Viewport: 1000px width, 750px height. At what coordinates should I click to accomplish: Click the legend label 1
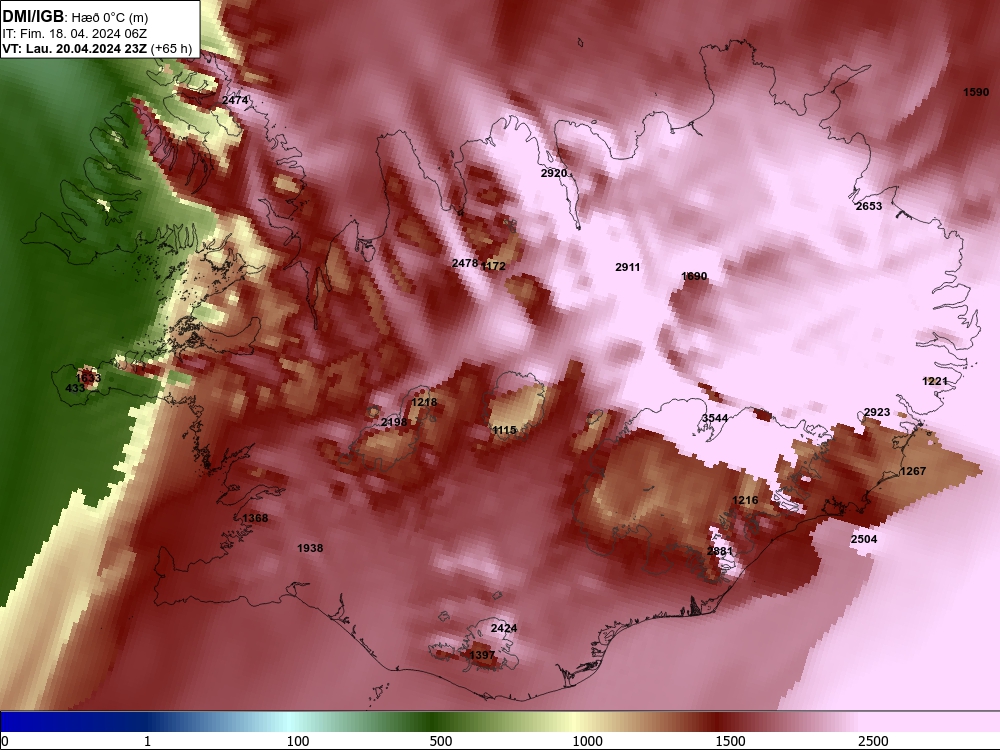[147, 741]
